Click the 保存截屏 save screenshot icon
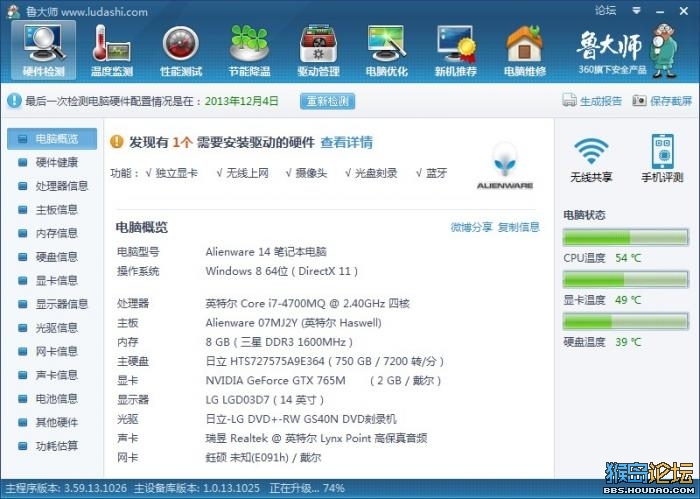Image resolution: width=700 pixels, height=499 pixels. tap(639, 100)
